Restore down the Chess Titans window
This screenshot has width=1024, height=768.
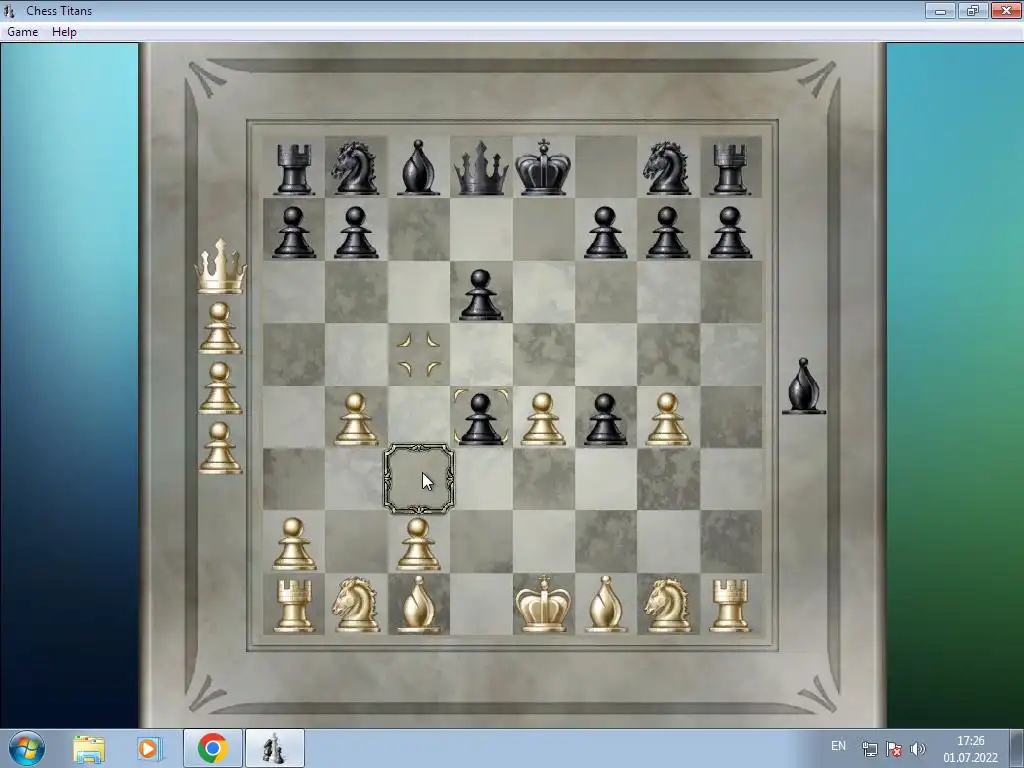[973, 10]
